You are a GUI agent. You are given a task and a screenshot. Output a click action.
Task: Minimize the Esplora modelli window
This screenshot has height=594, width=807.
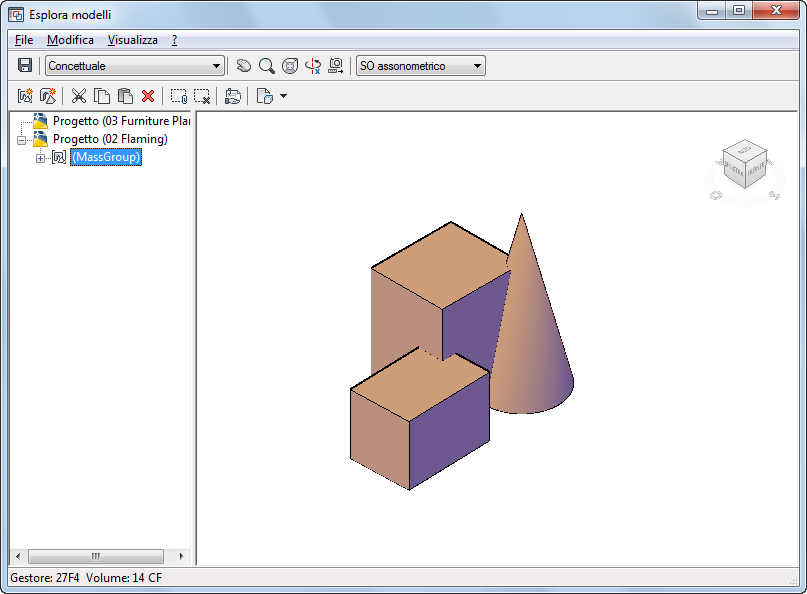pyautogui.click(x=712, y=11)
